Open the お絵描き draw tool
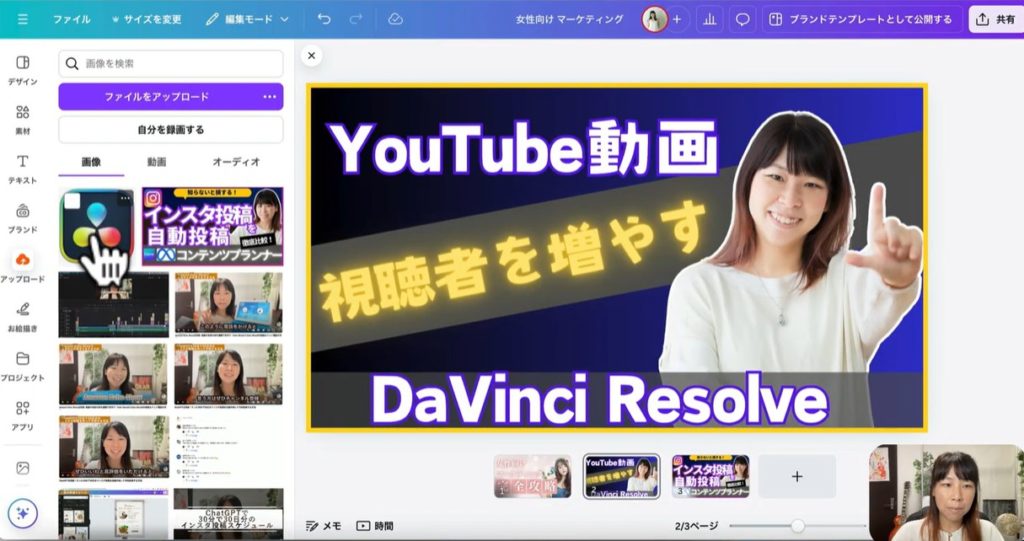This screenshot has width=1024, height=541. point(22,316)
